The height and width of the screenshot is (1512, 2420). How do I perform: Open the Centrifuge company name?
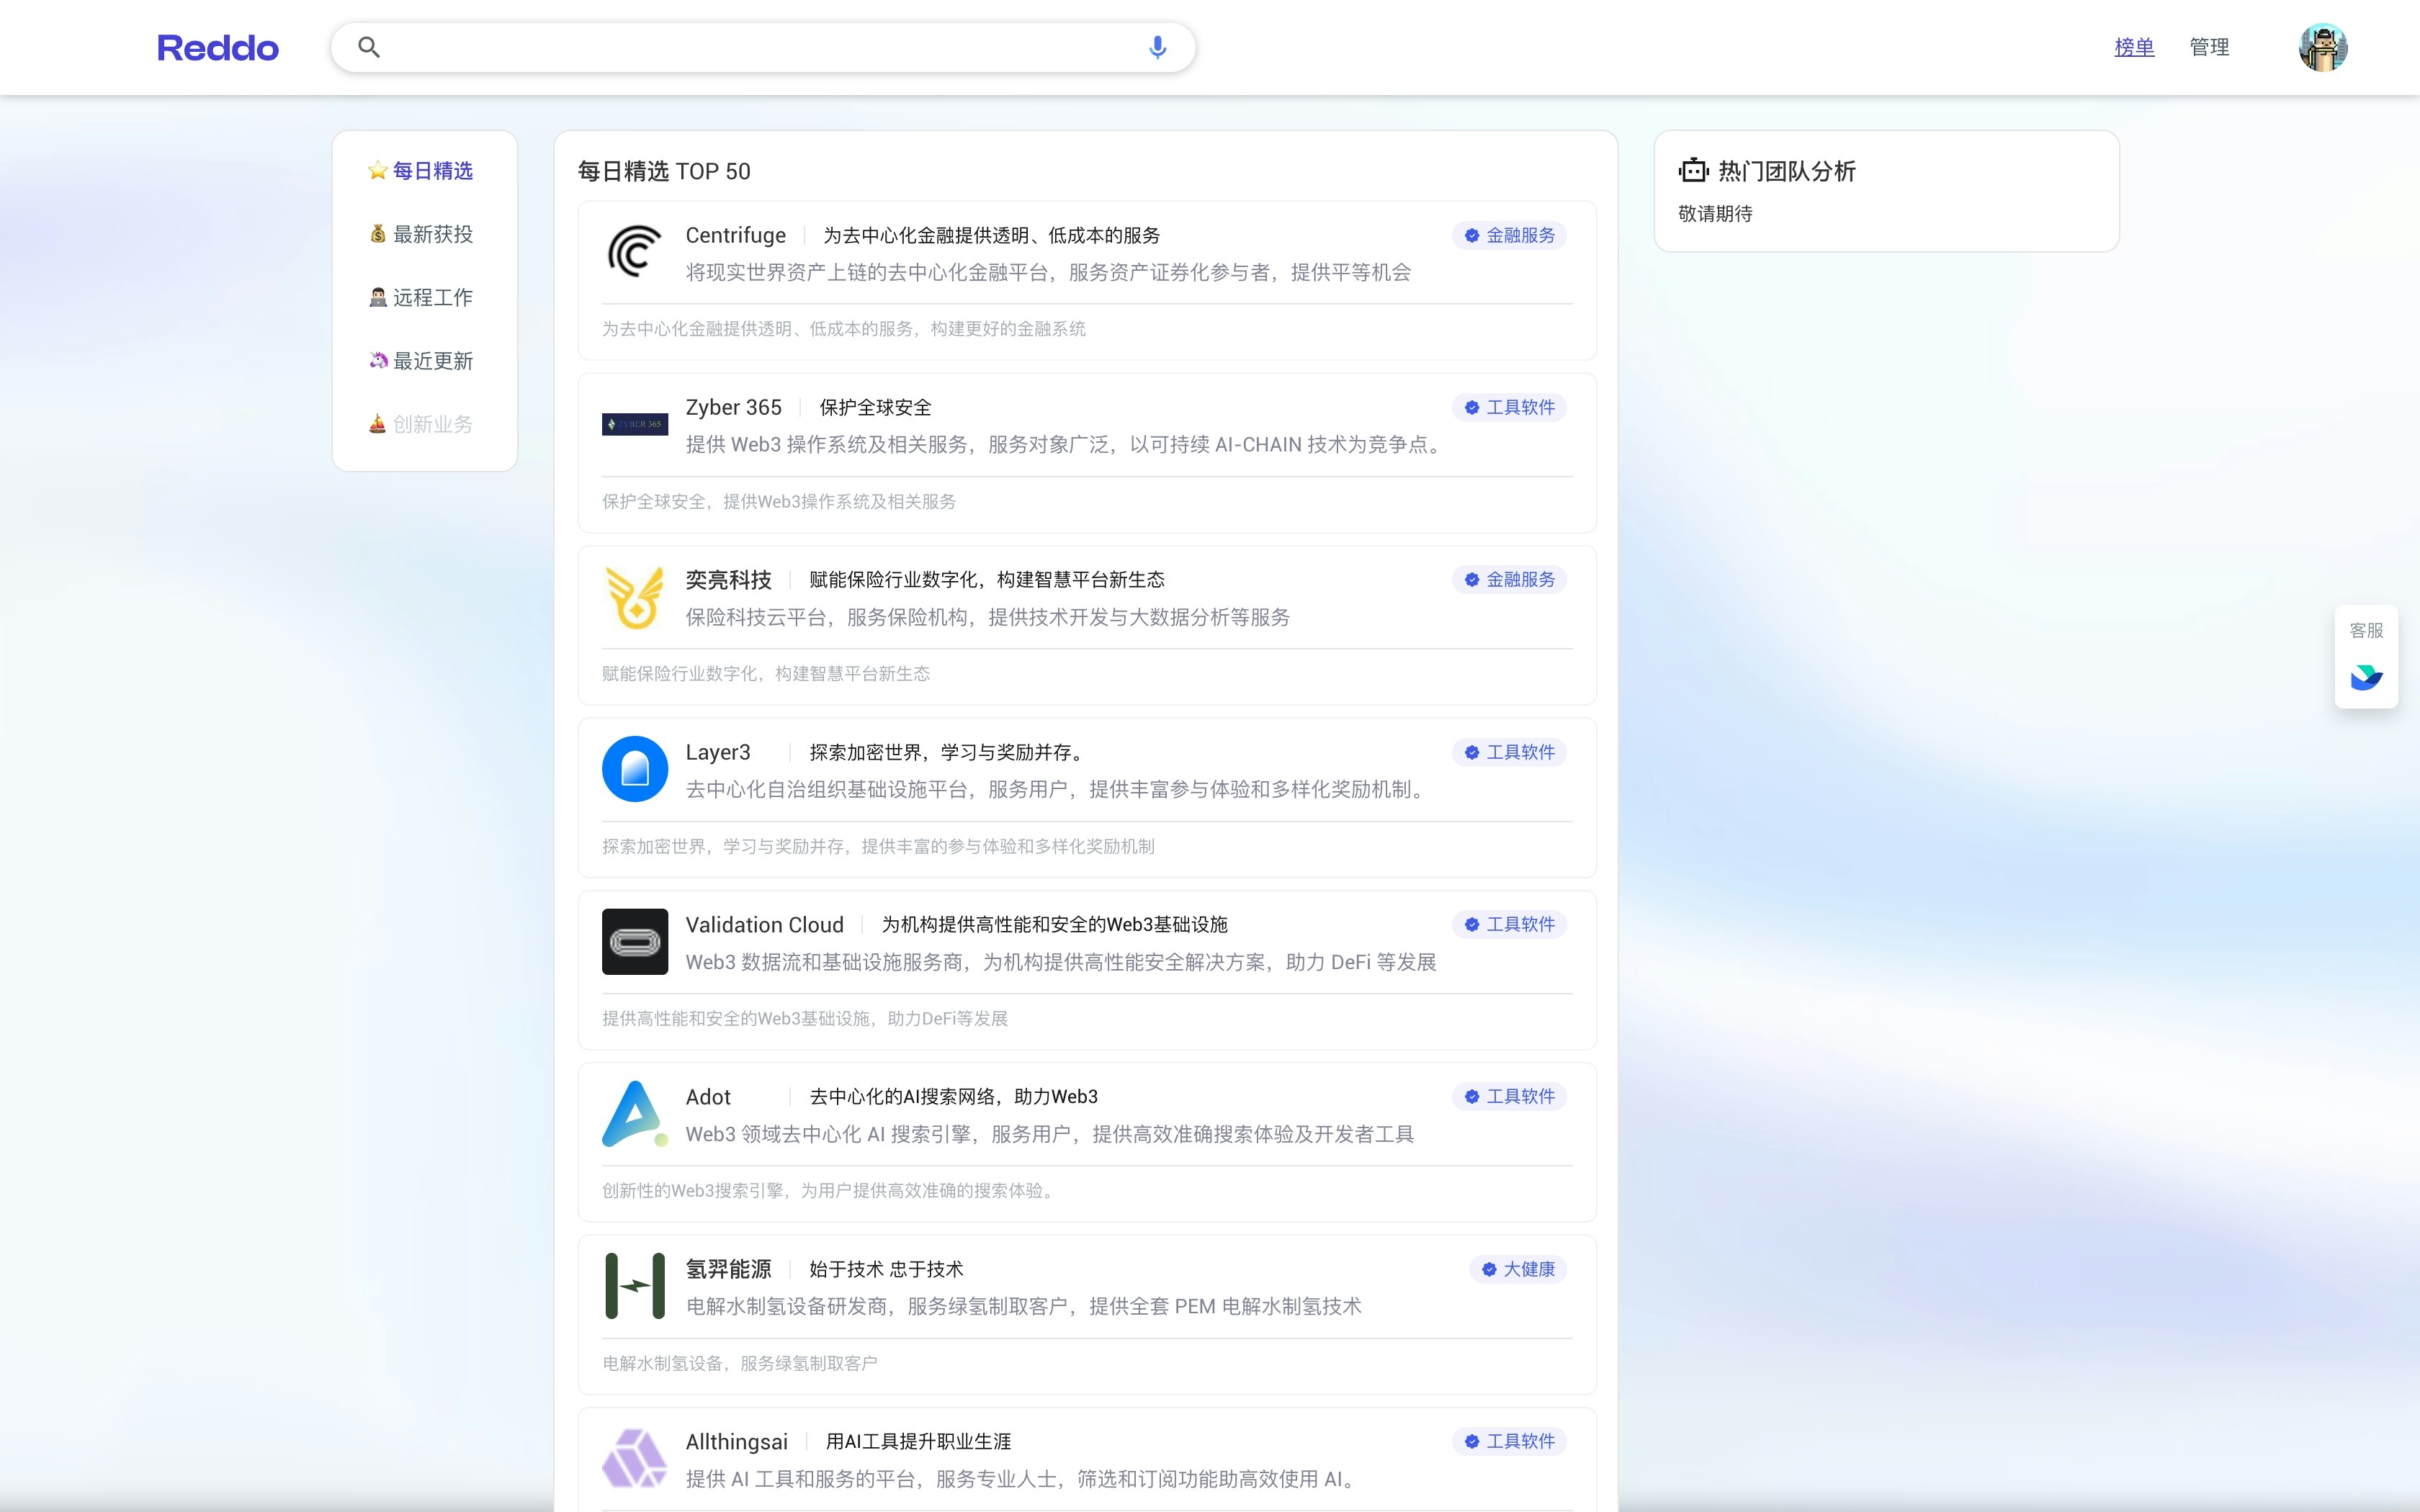pos(735,236)
